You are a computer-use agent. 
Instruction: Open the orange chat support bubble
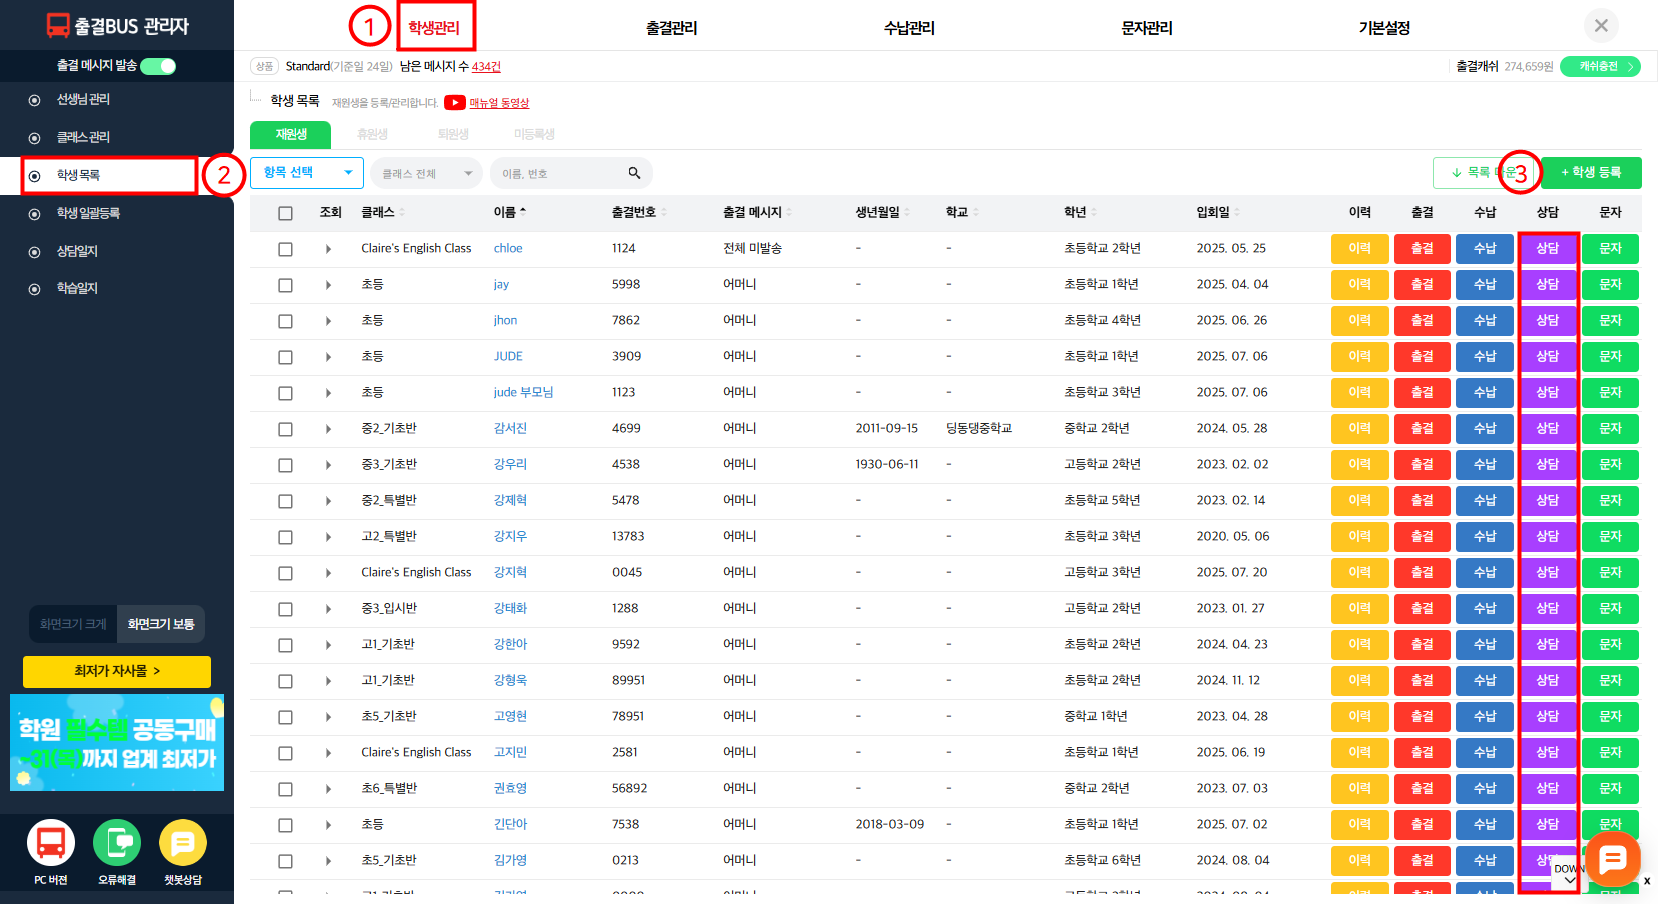[x=1612, y=858]
